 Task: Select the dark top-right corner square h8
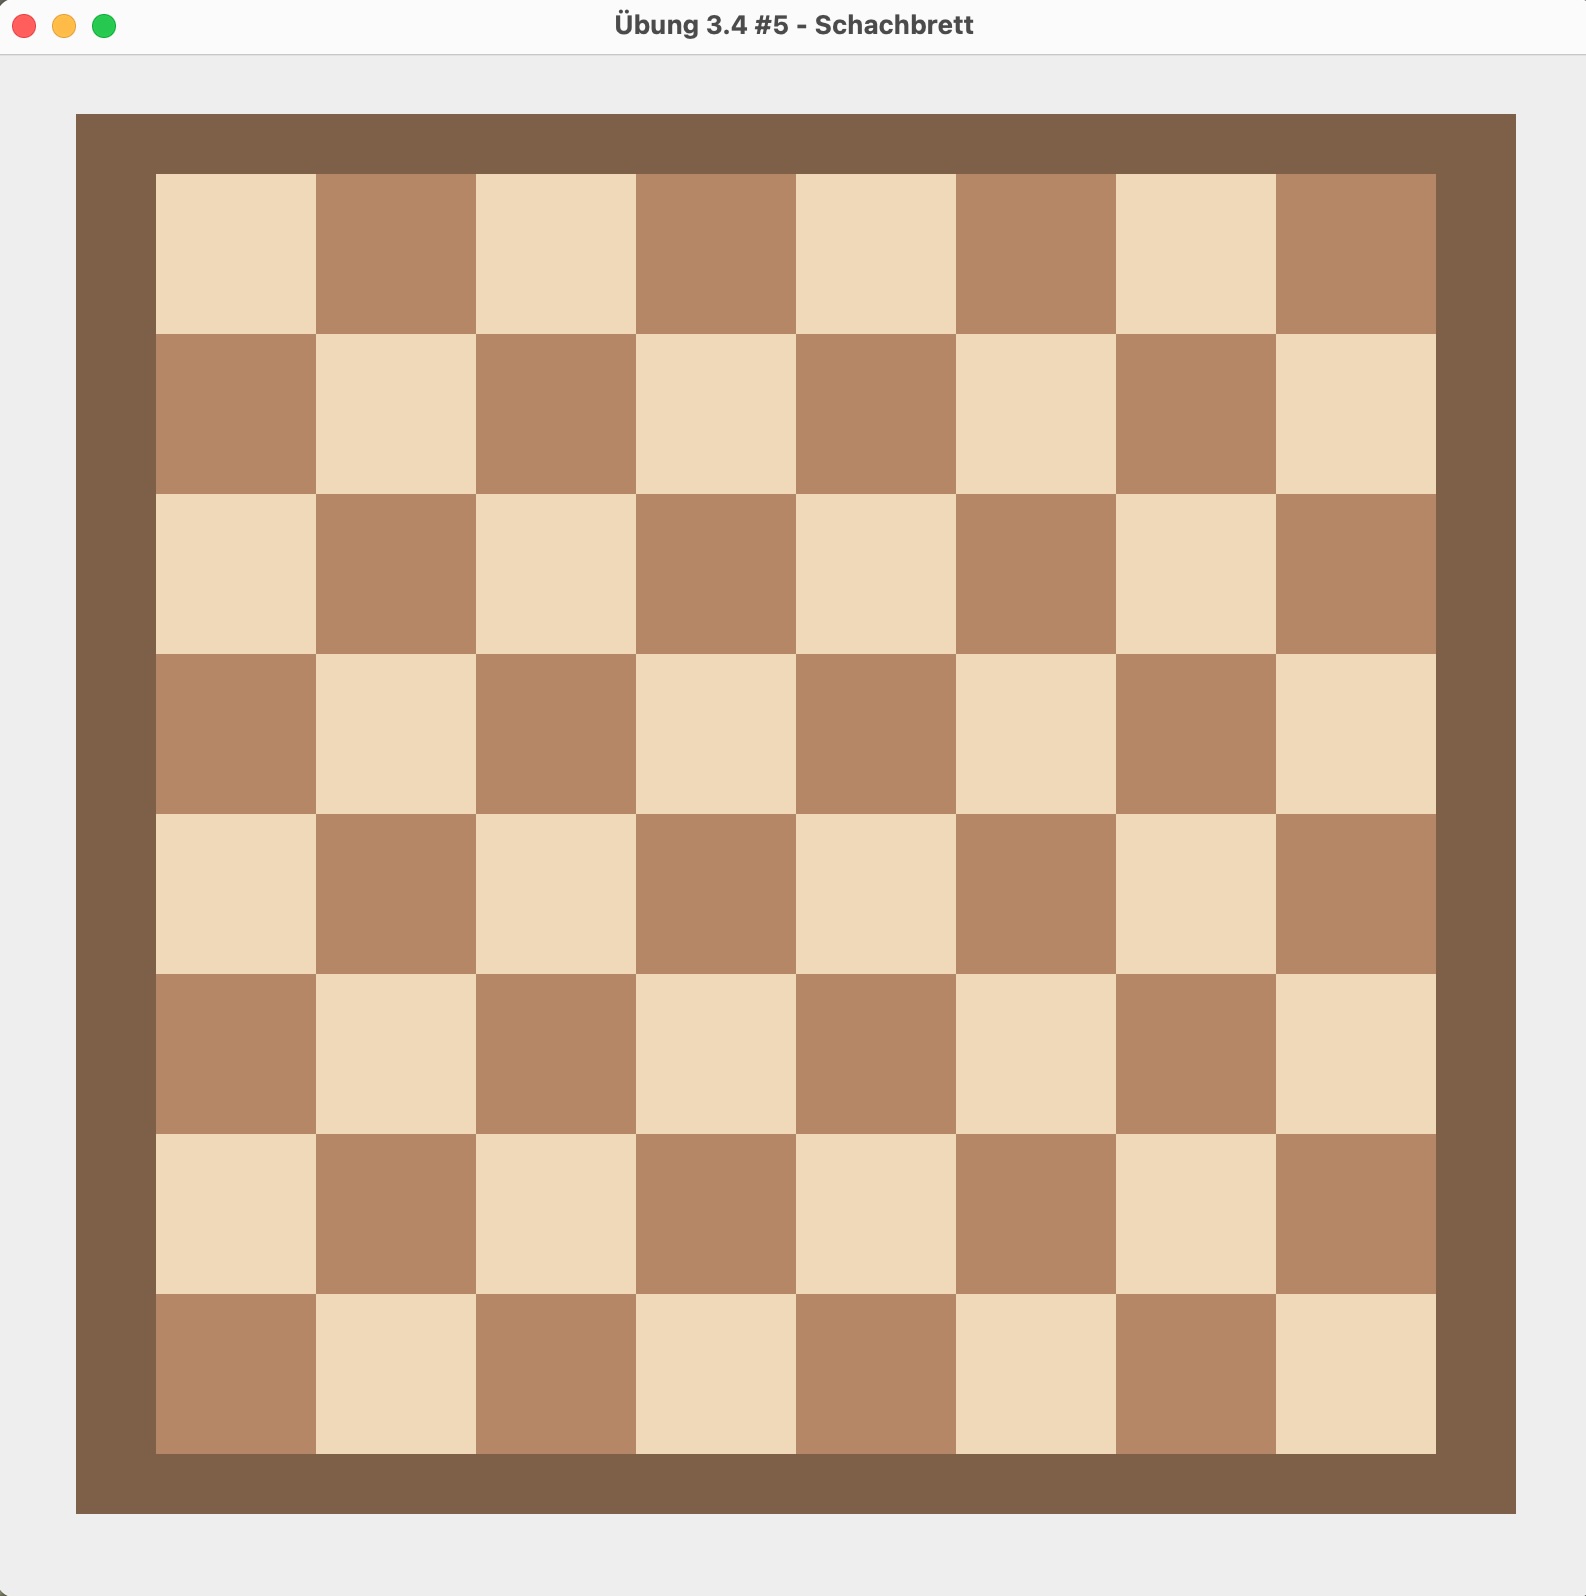(x=1356, y=254)
